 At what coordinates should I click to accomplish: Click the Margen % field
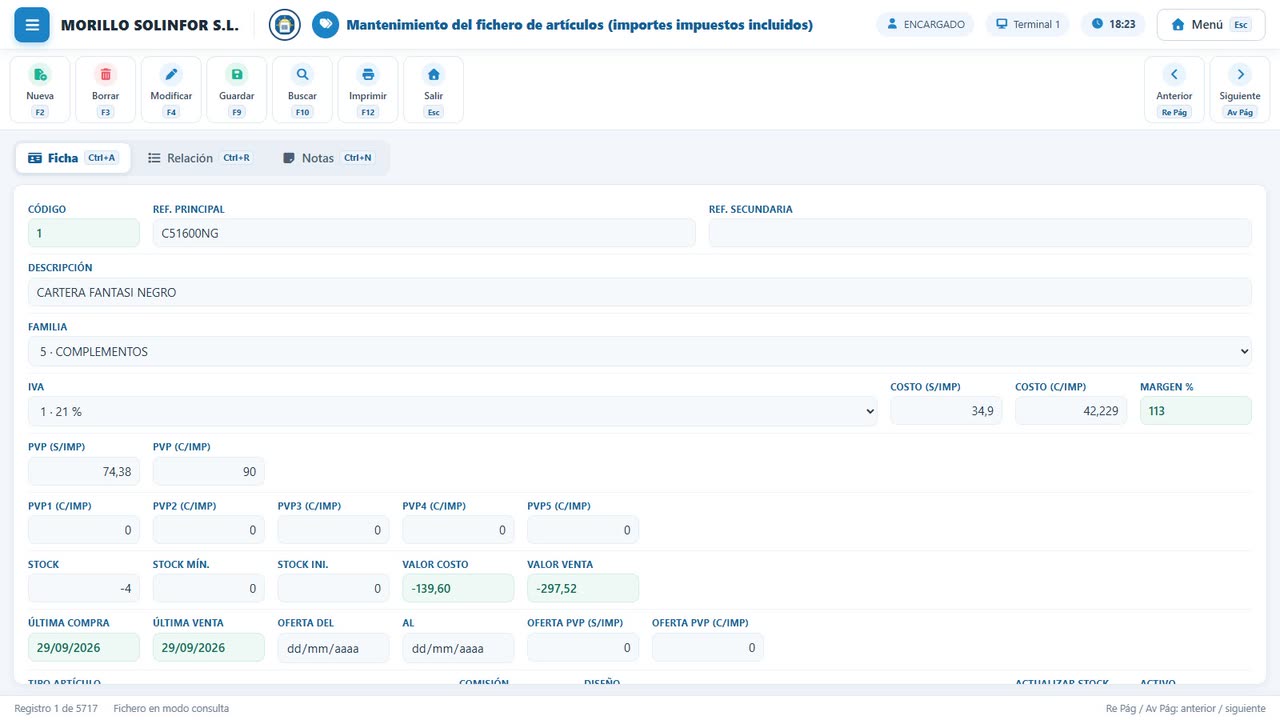point(1196,411)
